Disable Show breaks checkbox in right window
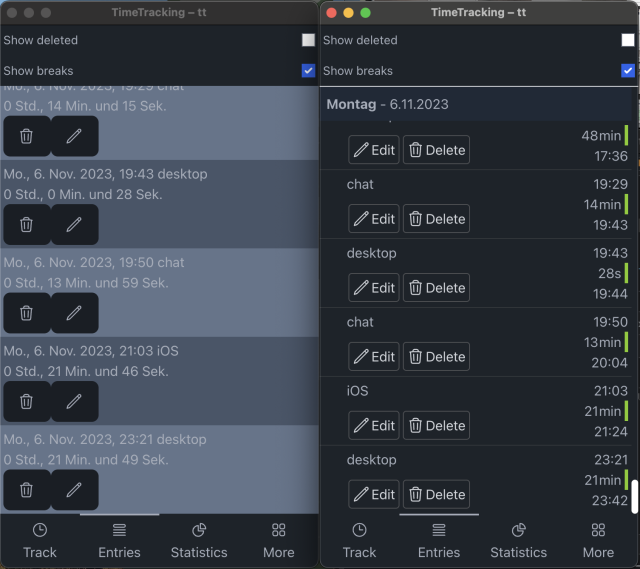Viewport: 640px width, 569px height. point(627,71)
